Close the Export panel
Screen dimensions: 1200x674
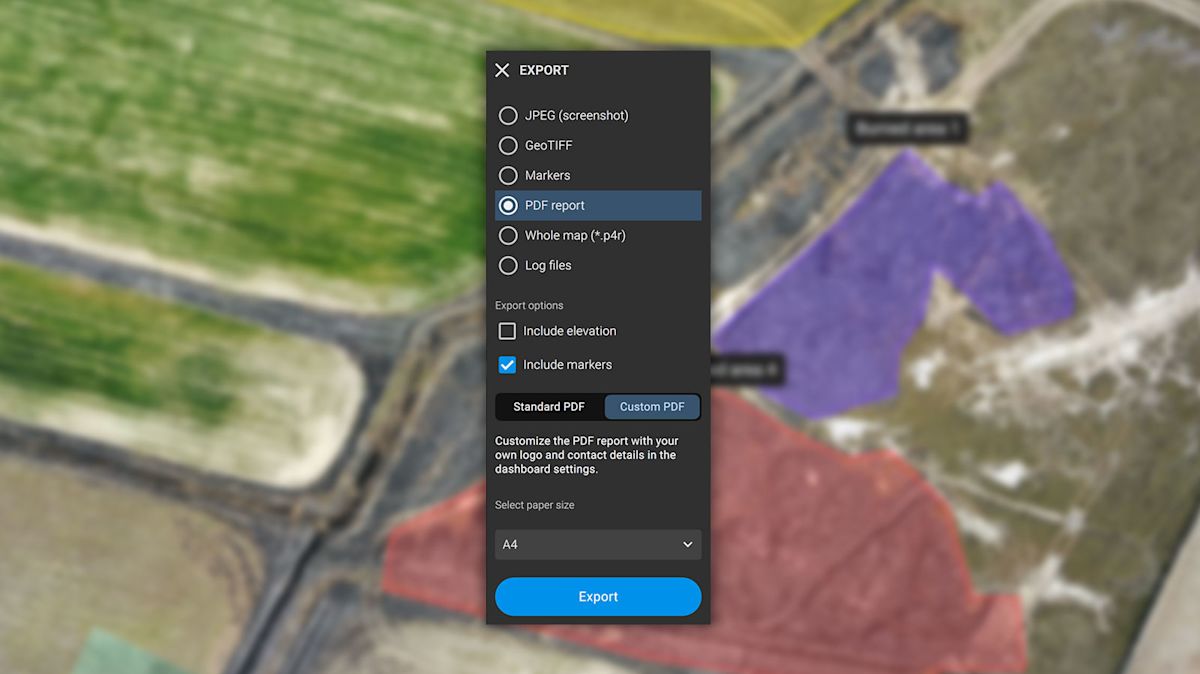pyautogui.click(x=502, y=70)
